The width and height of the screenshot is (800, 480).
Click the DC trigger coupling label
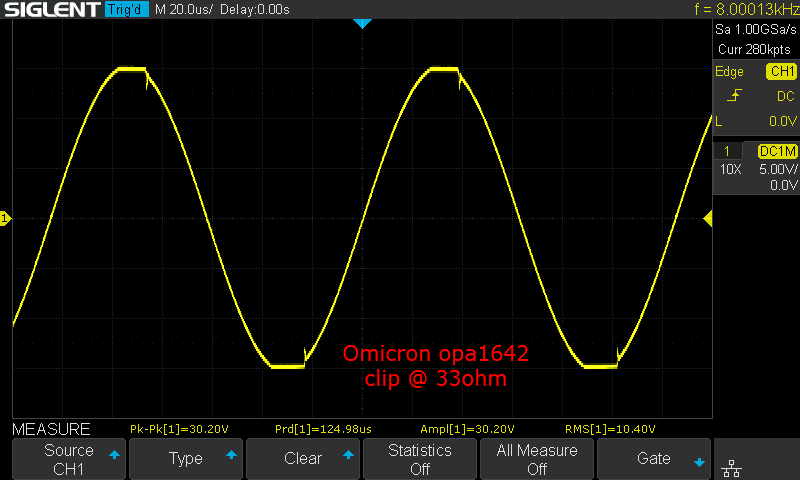786,96
